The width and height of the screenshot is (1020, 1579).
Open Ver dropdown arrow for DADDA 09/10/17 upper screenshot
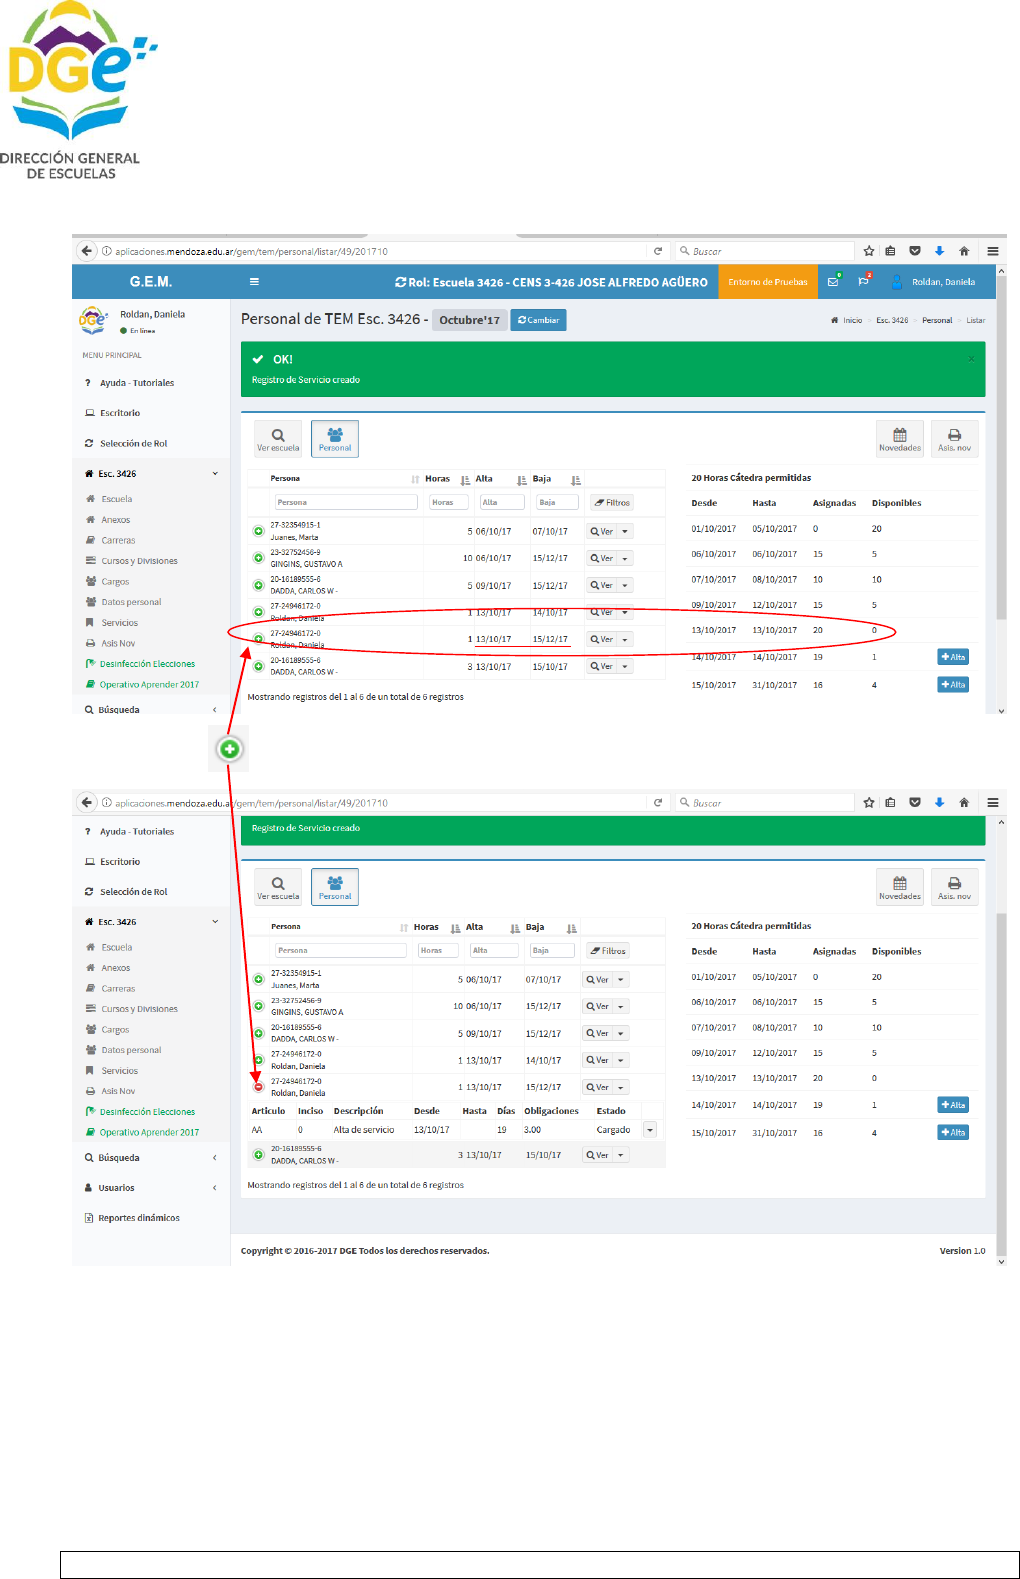point(625,585)
